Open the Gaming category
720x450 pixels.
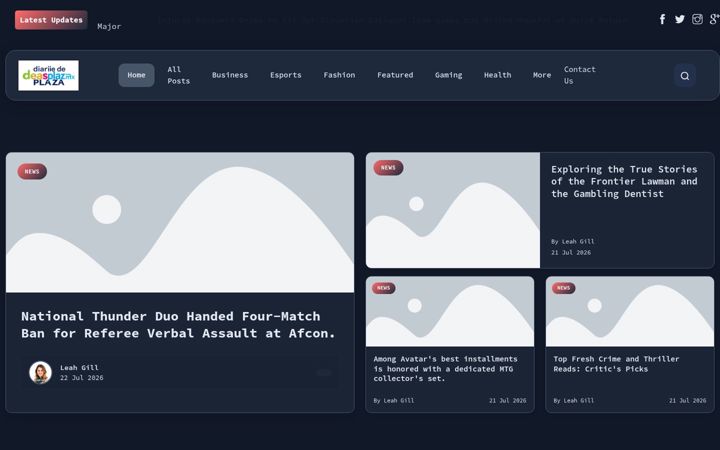[x=449, y=75]
